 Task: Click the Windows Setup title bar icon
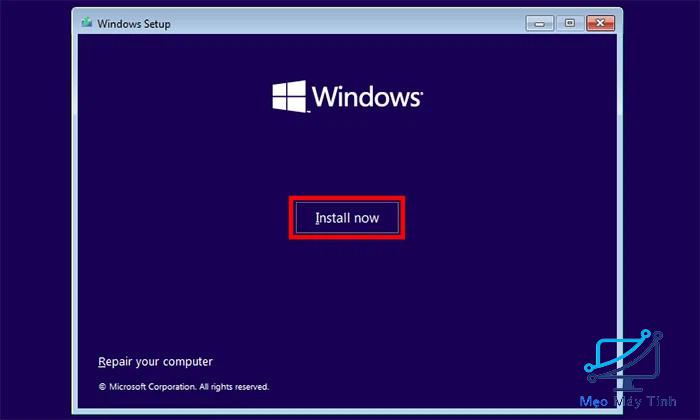(87, 22)
